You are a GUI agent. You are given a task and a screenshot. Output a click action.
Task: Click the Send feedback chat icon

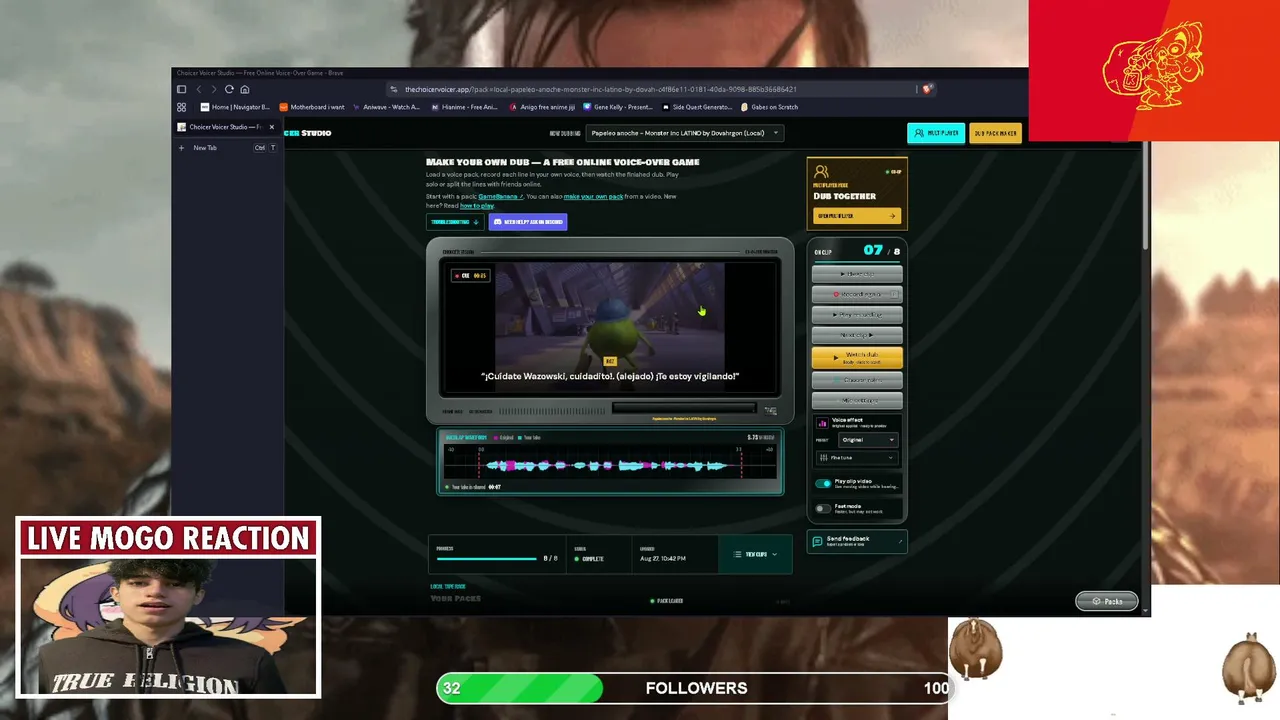click(x=818, y=542)
